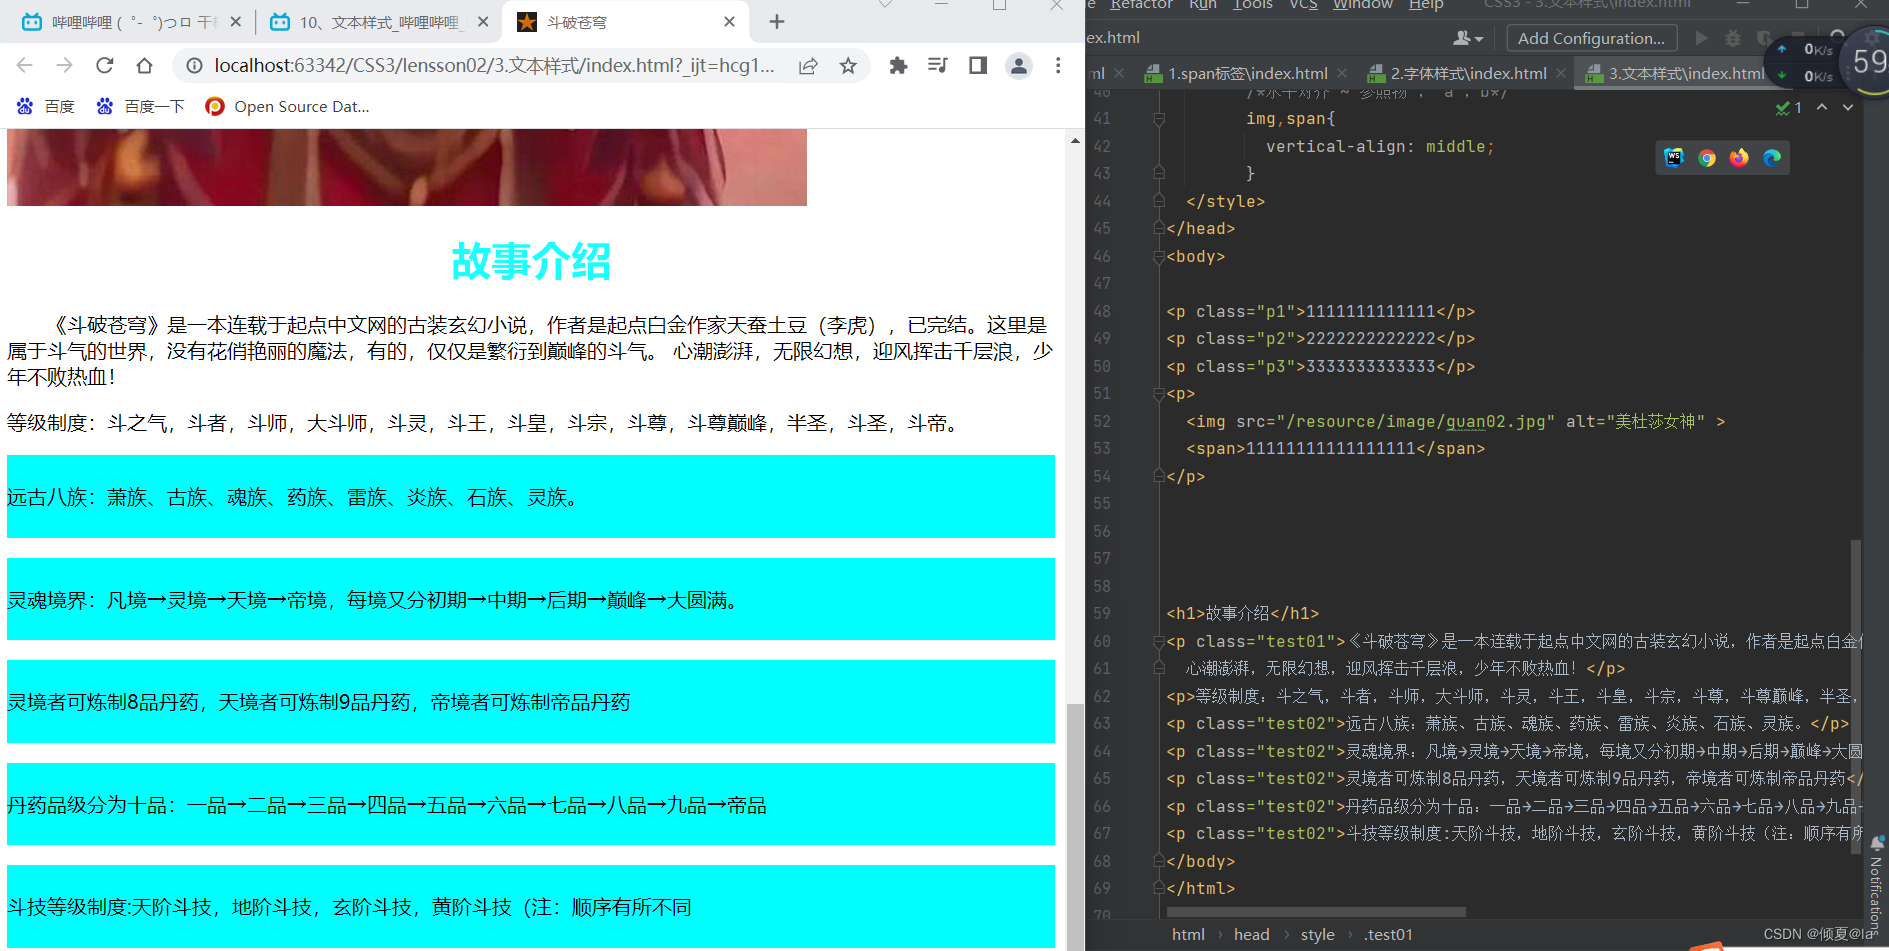1889x951 pixels.
Task: Open the Chrome extensions puzzle icon
Action: pos(898,66)
